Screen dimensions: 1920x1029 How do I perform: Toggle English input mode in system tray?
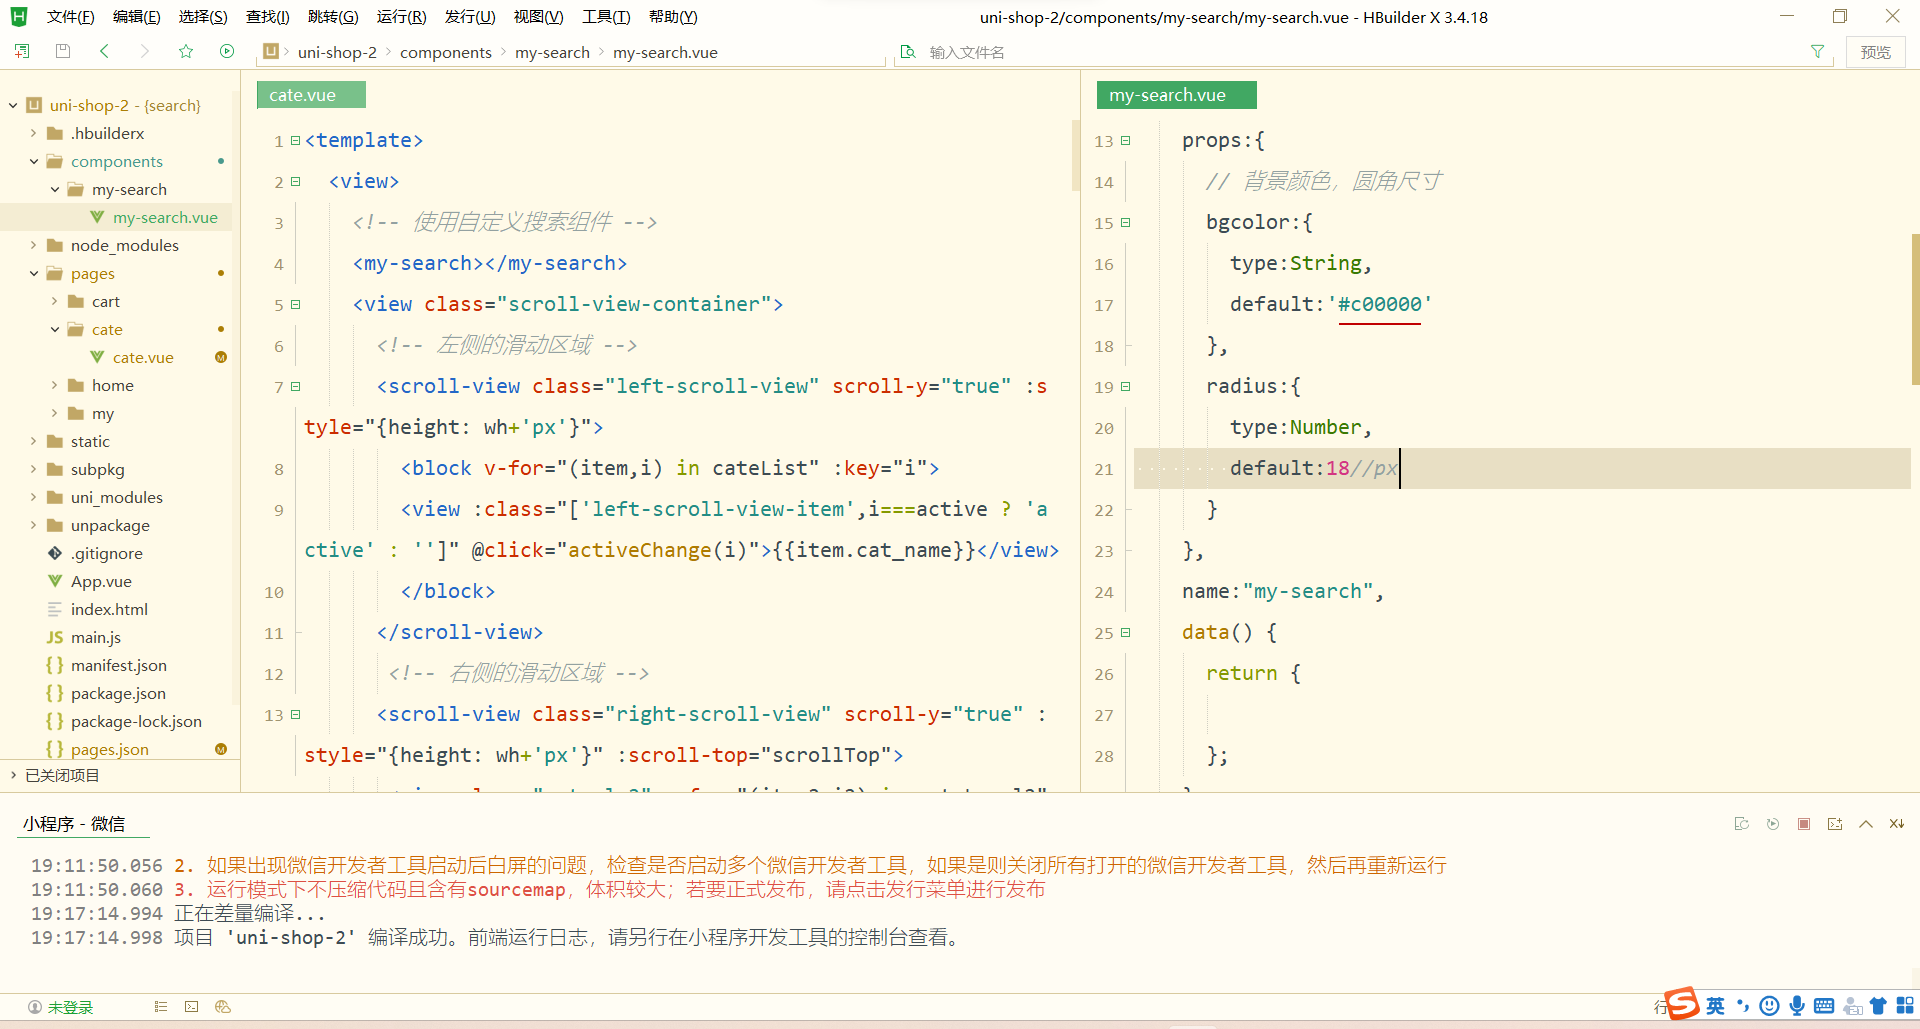click(1714, 1005)
